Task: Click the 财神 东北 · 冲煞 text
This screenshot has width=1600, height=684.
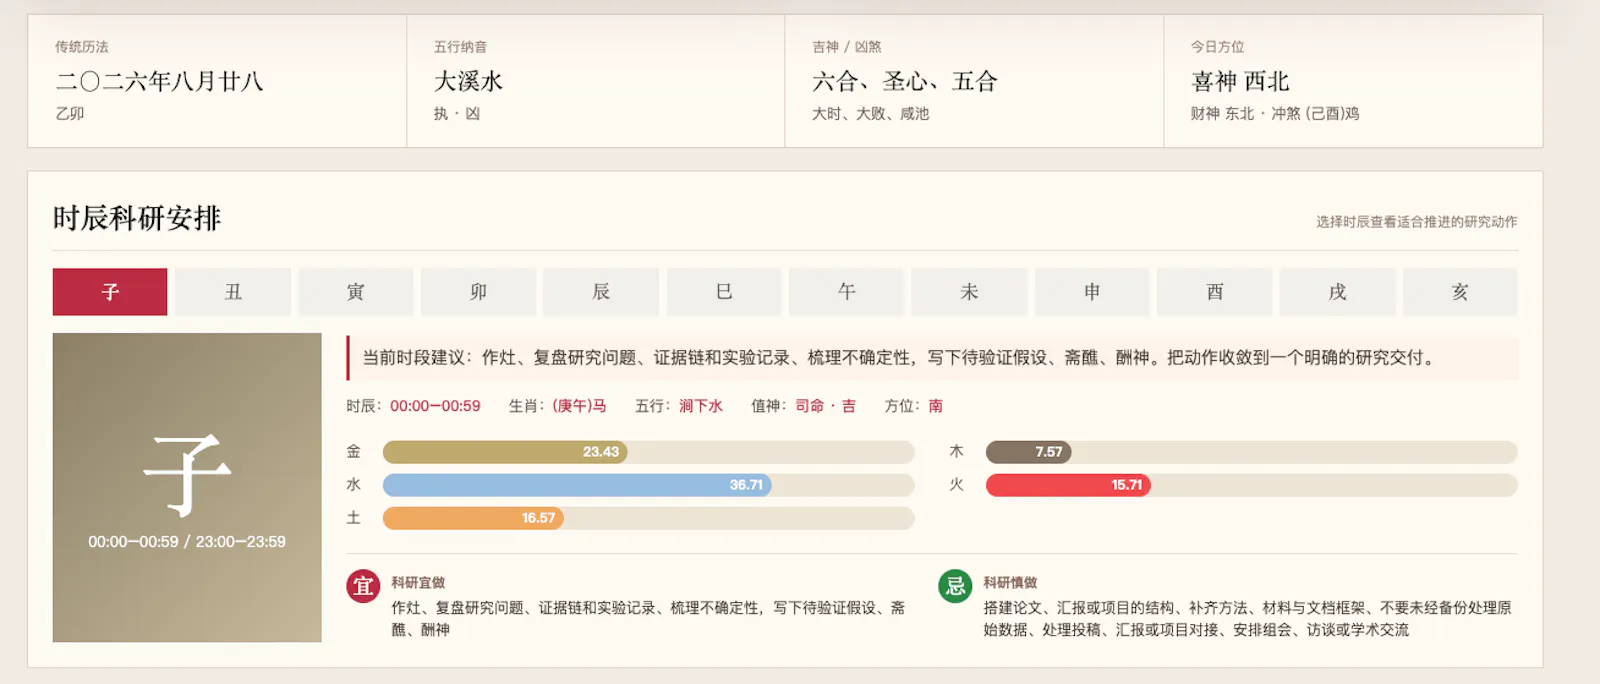Action: coord(1275,114)
